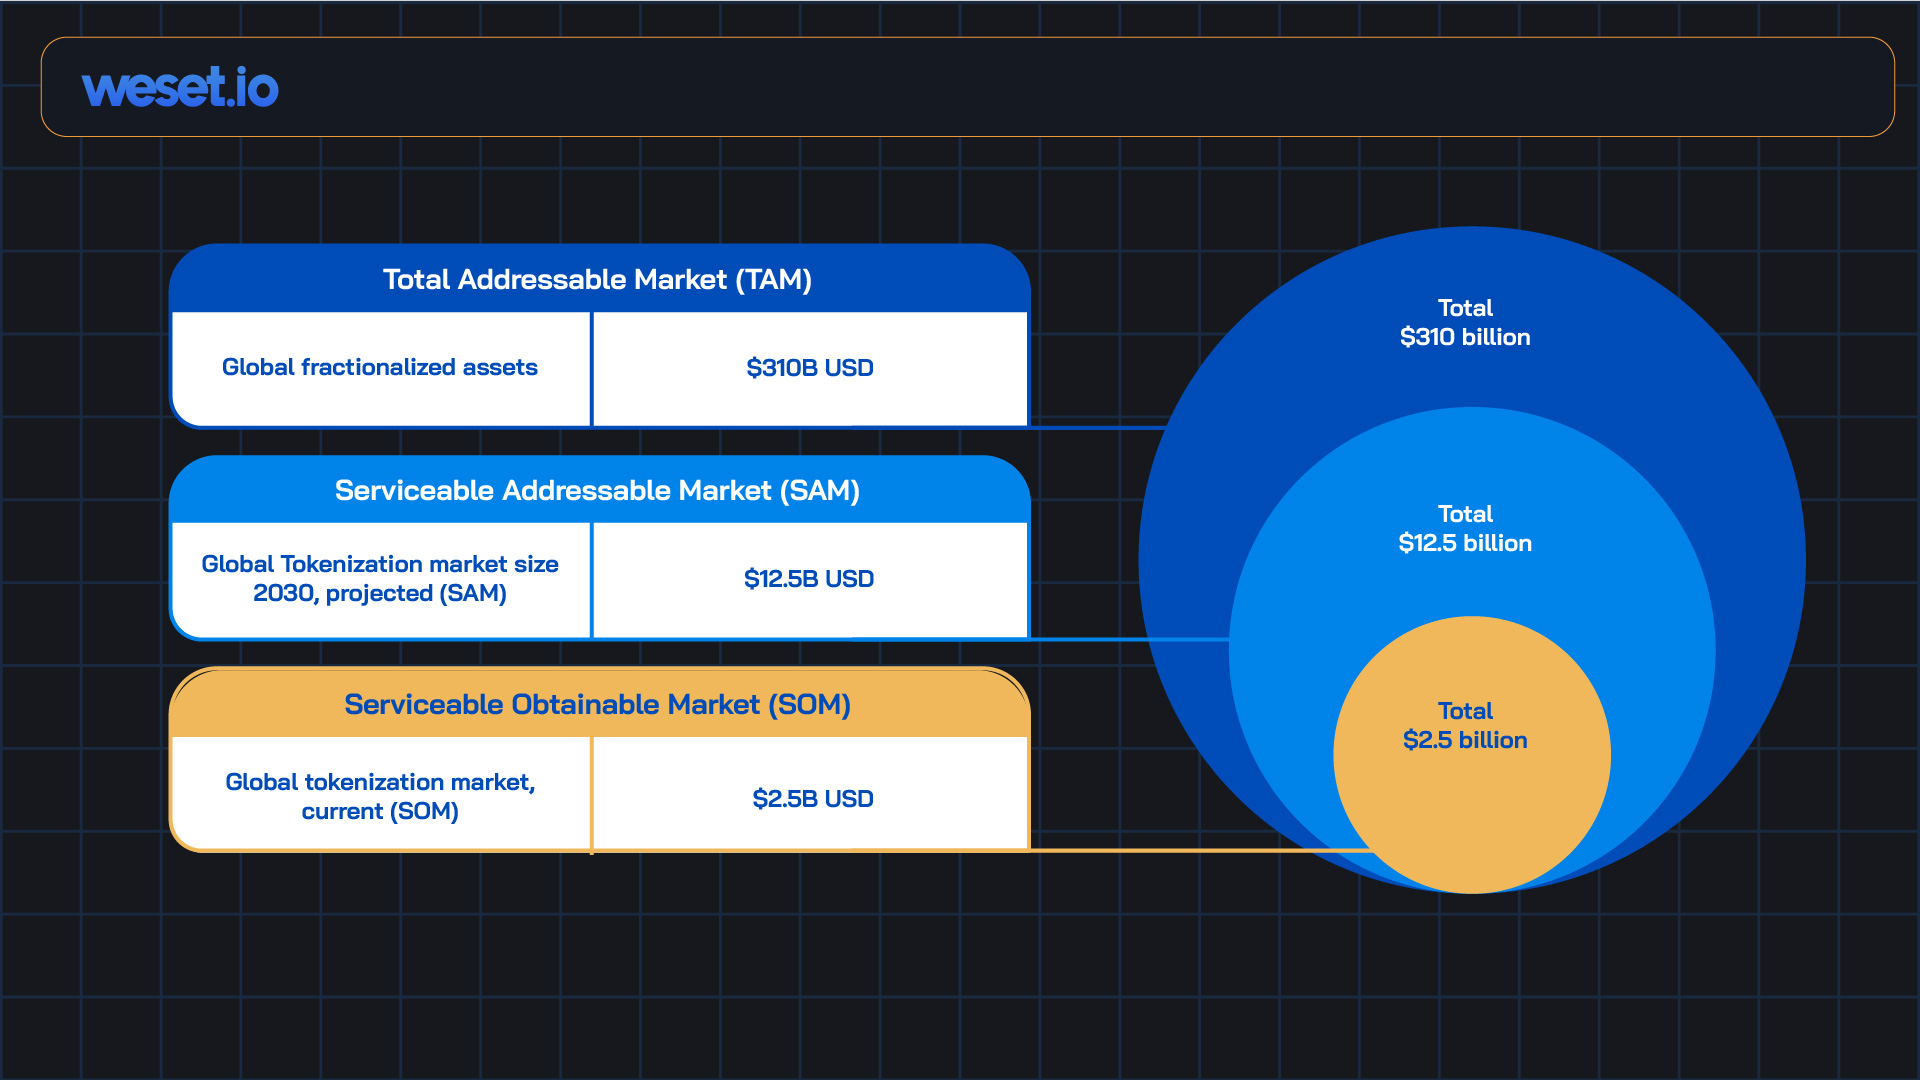Select Global Tokenization market size 2030 cell
Image resolution: width=1920 pixels, height=1080 pixels.
tap(381, 579)
